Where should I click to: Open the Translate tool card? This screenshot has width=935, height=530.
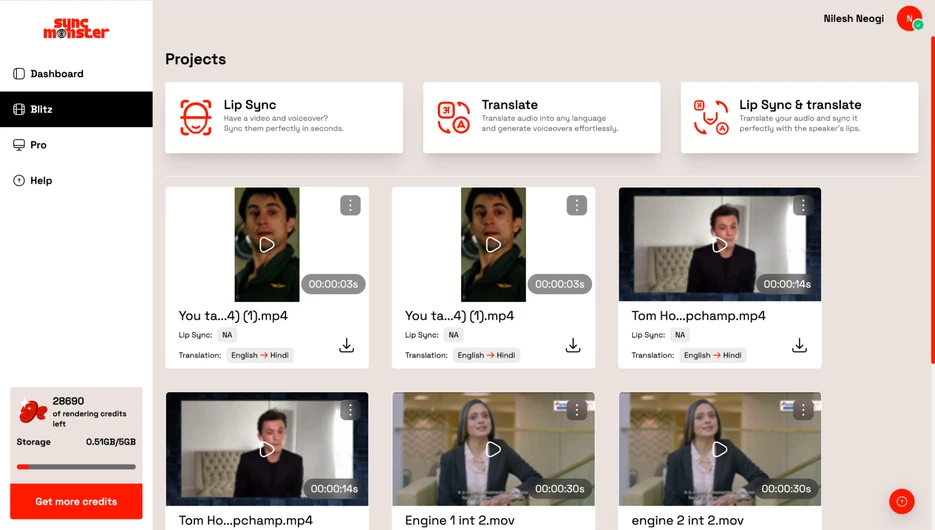point(541,118)
